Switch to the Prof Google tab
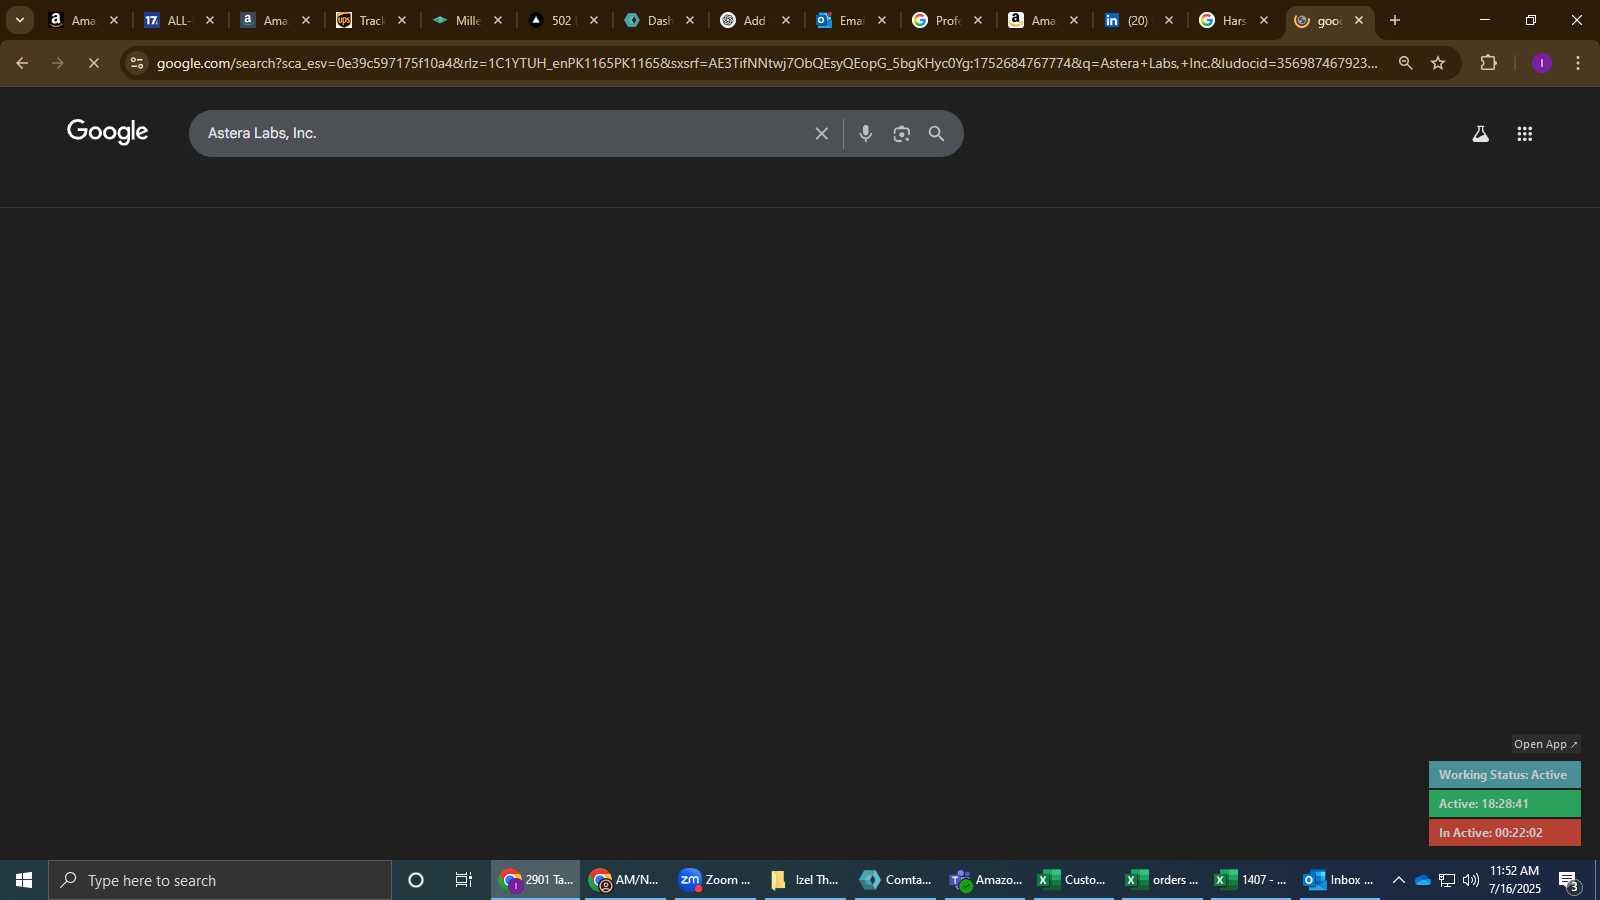Screen dimensions: 1600x900 point(946,20)
